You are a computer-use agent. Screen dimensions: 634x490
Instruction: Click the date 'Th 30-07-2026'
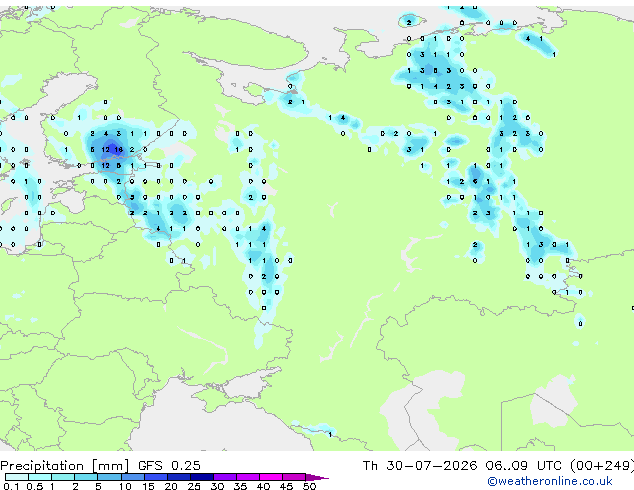pyautogui.click(x=420, y=466)
